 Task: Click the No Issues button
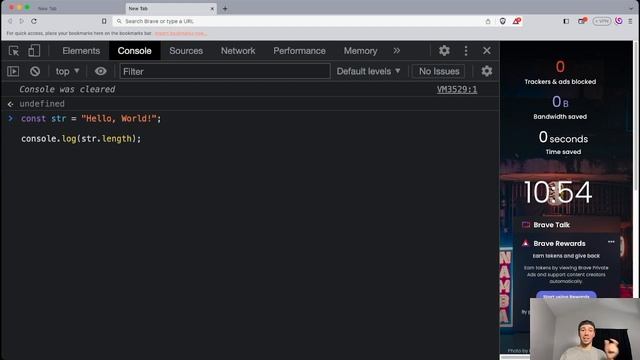[x=439, y=71]
